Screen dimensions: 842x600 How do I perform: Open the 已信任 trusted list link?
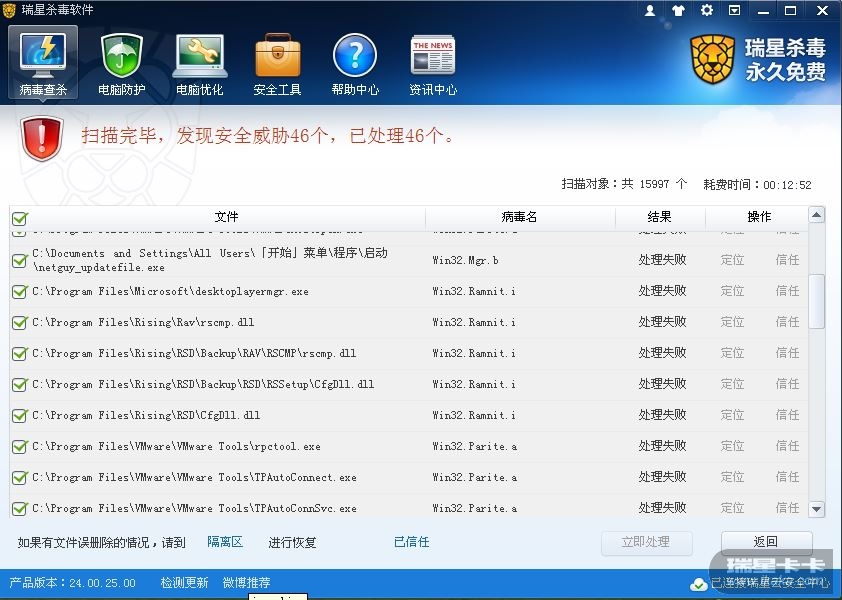click(411, 542)
